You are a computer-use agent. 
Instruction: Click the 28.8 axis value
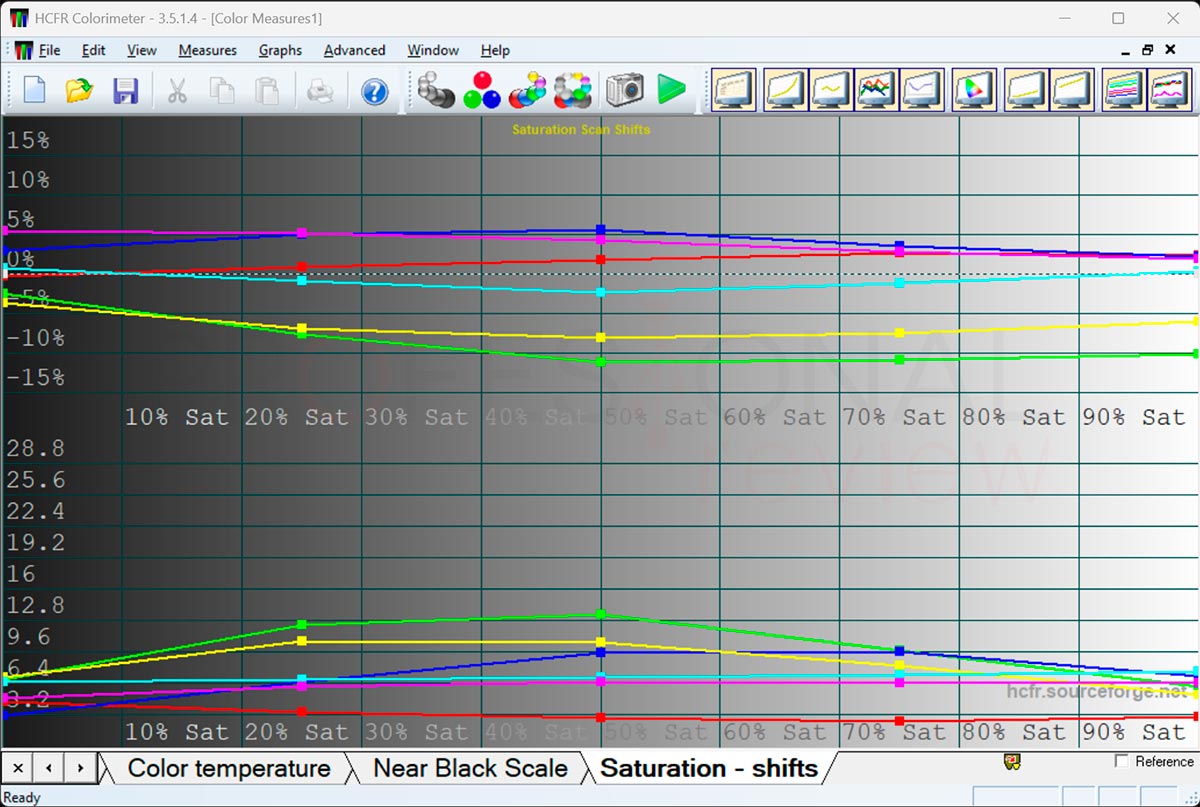point(36,448)
